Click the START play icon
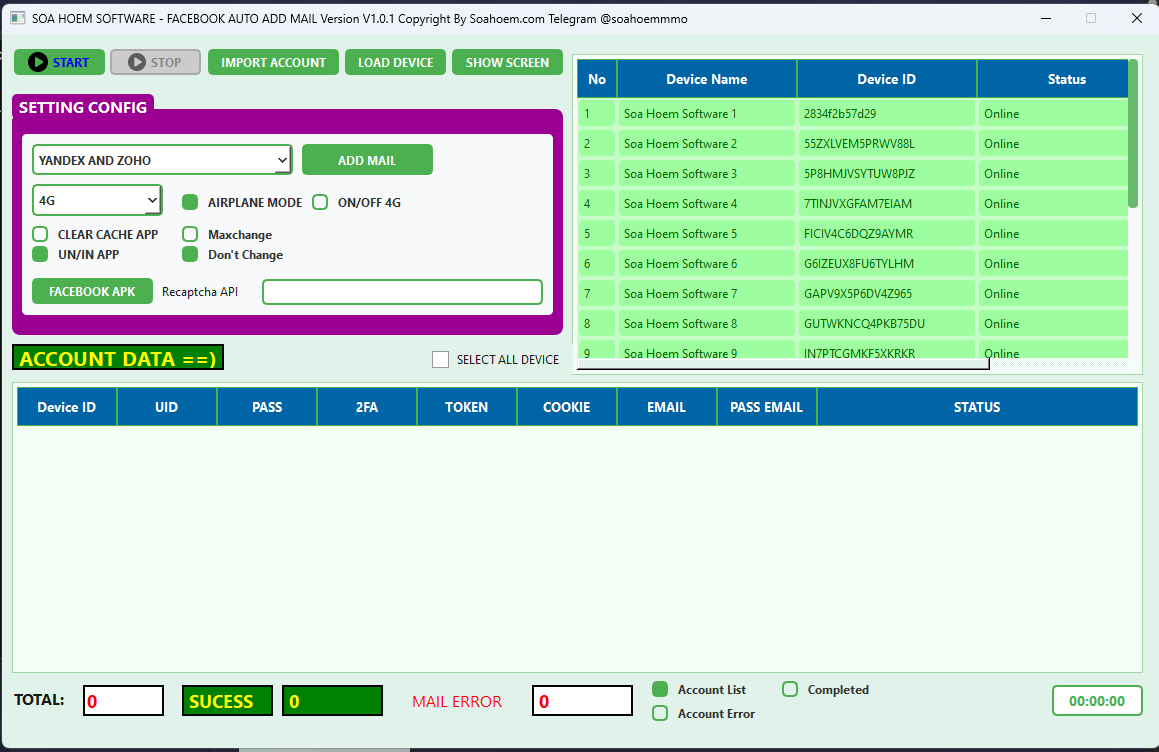Image resolution: width=1159 pixels, height=752 pixels. click(38, 62)
